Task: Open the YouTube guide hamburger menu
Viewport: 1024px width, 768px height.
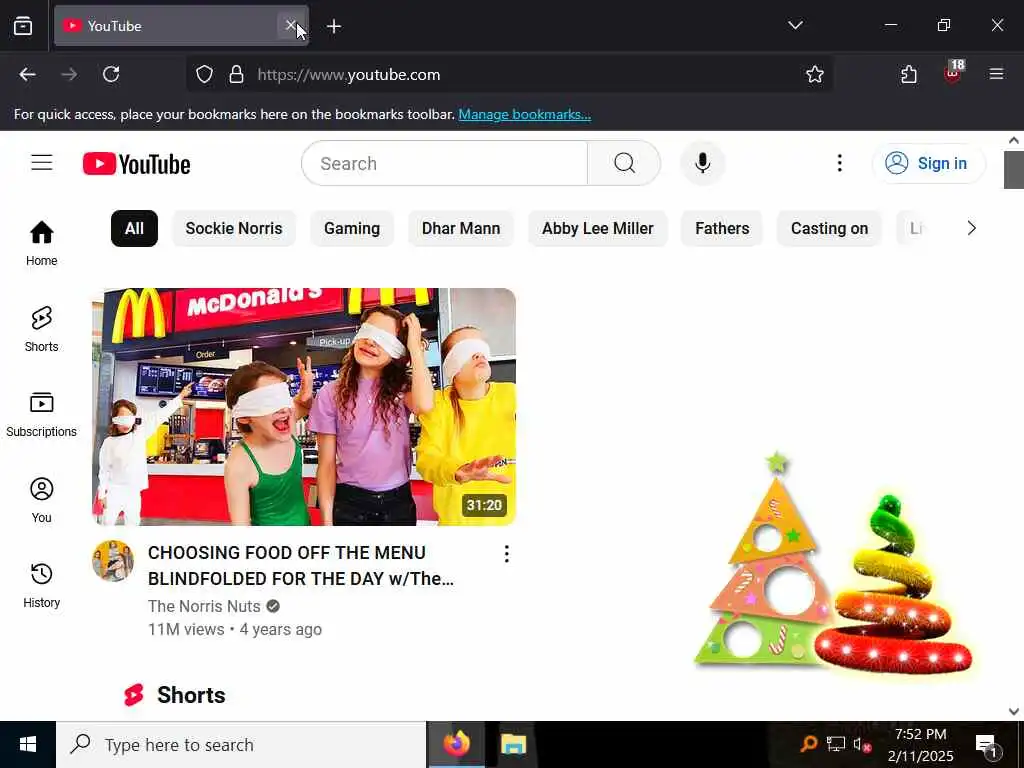Action: [42, 163]
